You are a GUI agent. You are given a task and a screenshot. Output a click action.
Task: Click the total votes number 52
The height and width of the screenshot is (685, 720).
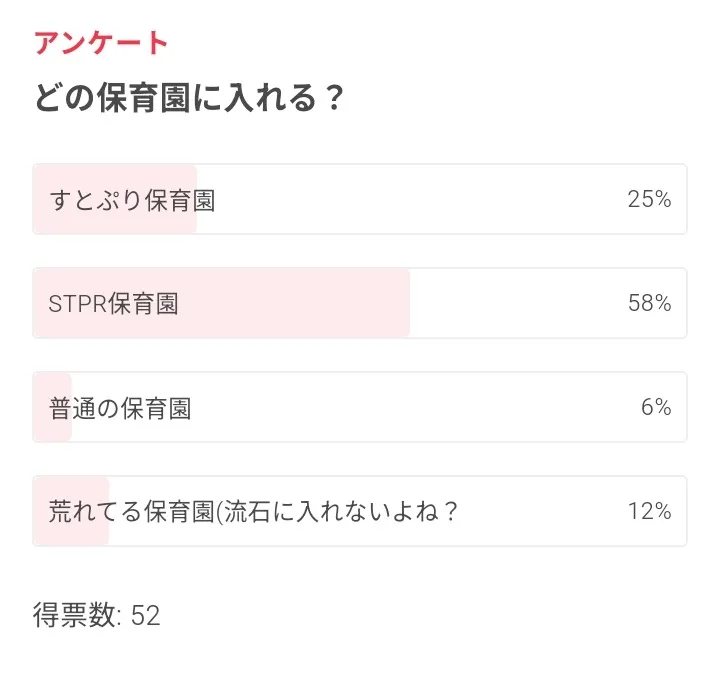pos(146,615)
